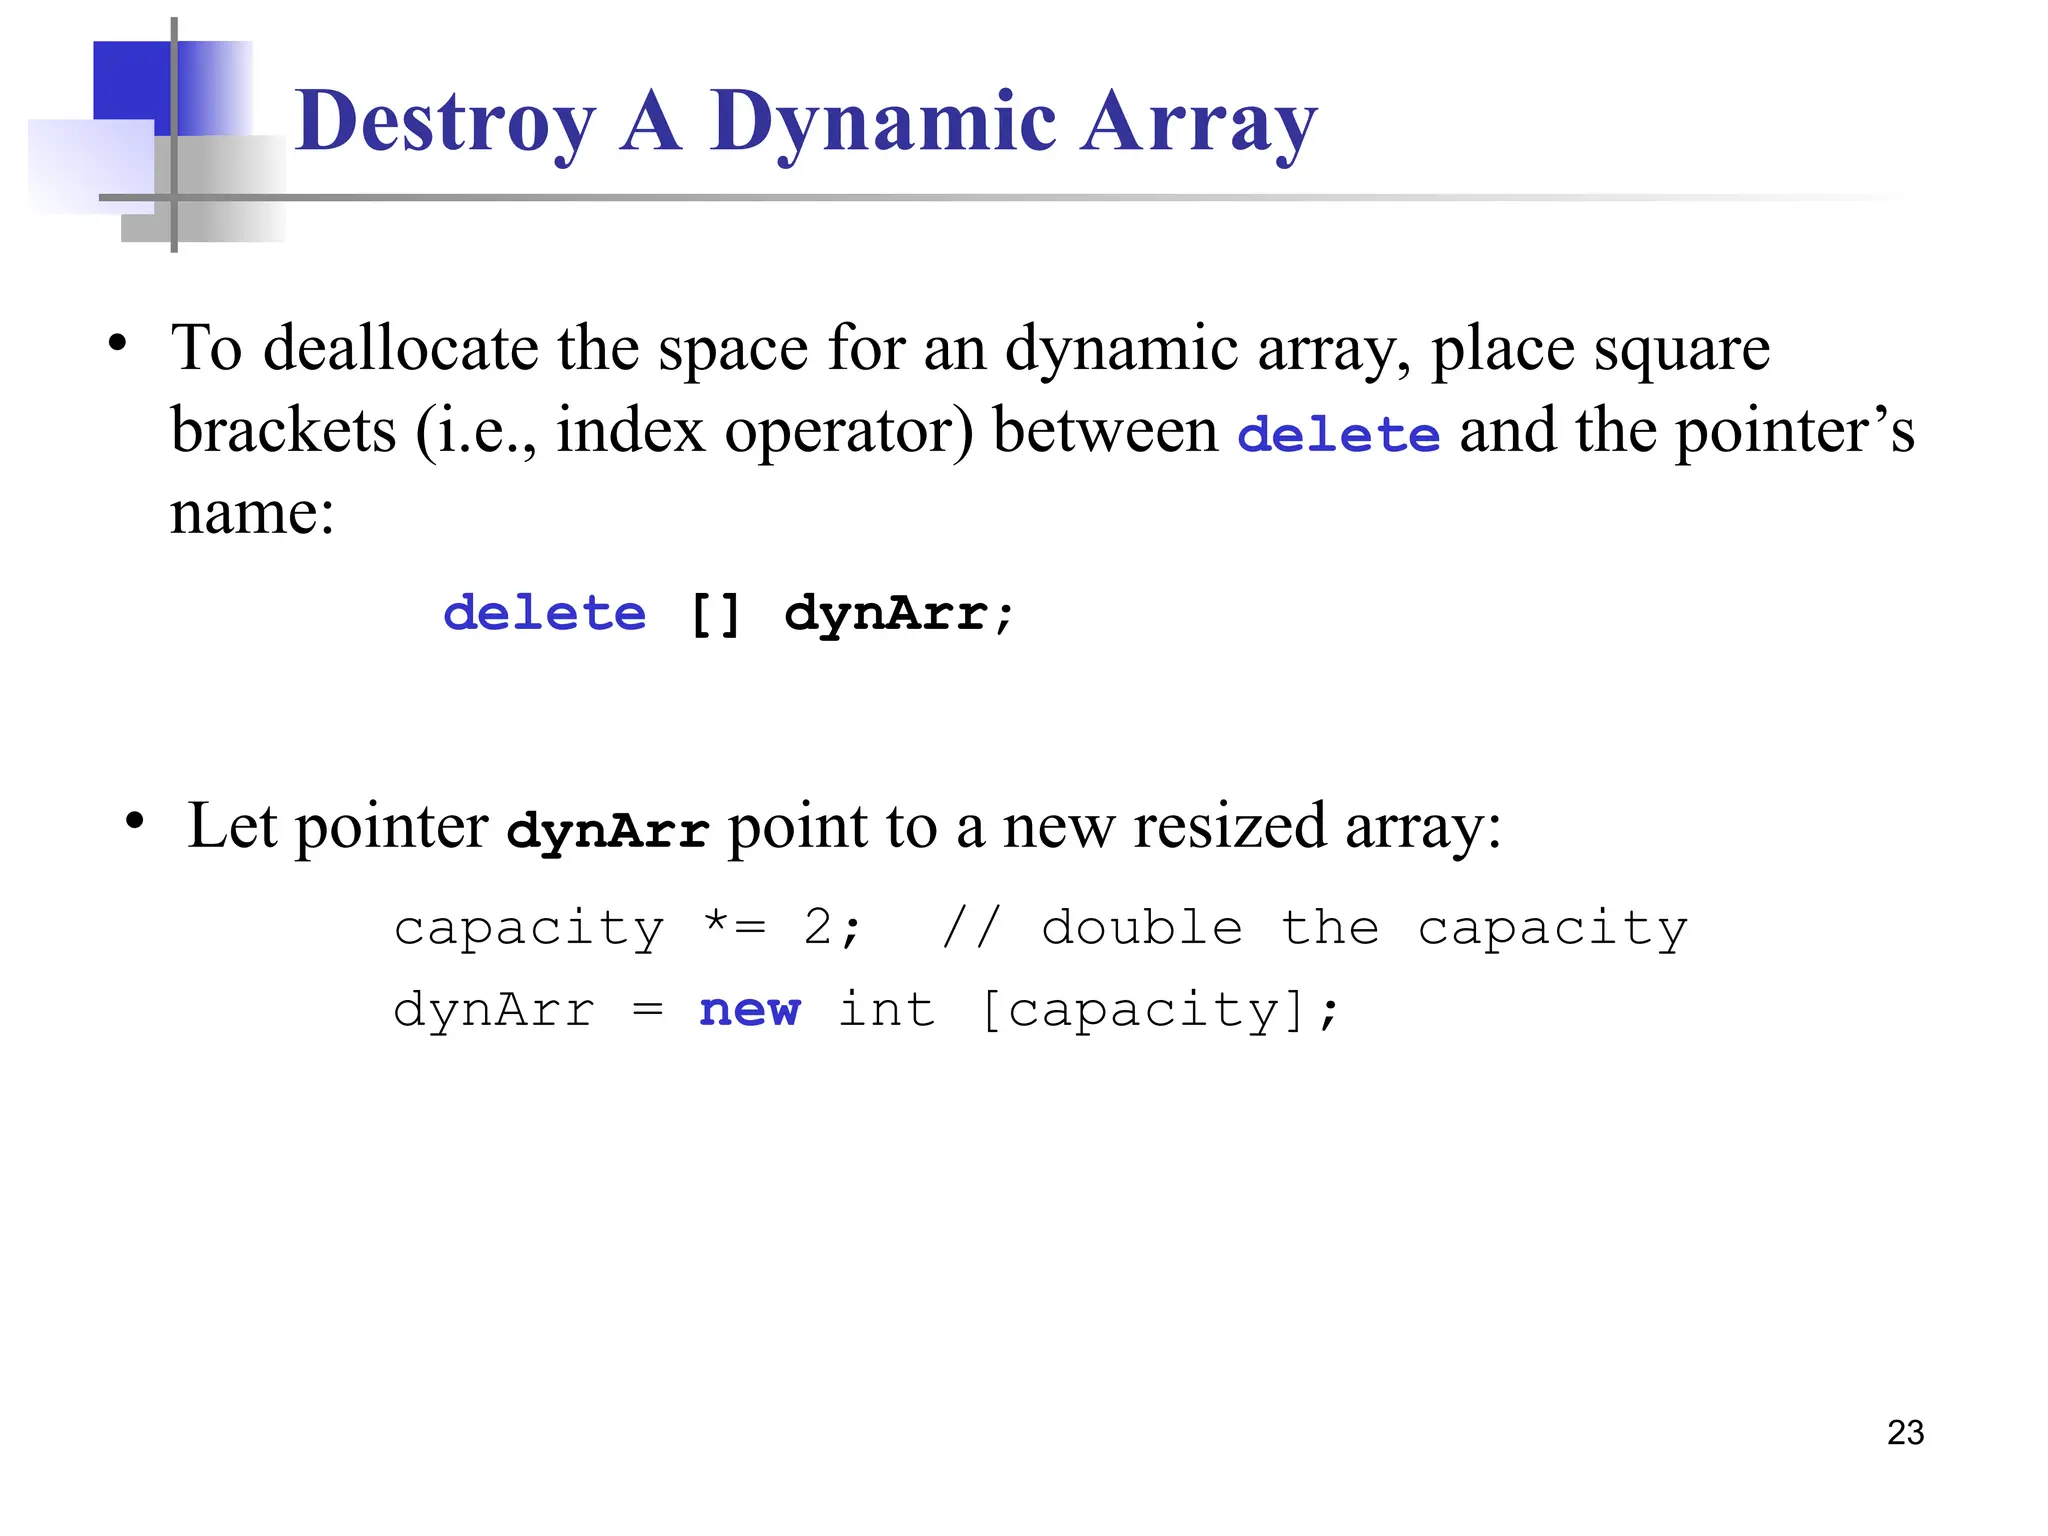Select the slide title 'Destroy A Dynamic Array'
The width and height of the screenshot is (2048, 1536).
click(806, 122)
